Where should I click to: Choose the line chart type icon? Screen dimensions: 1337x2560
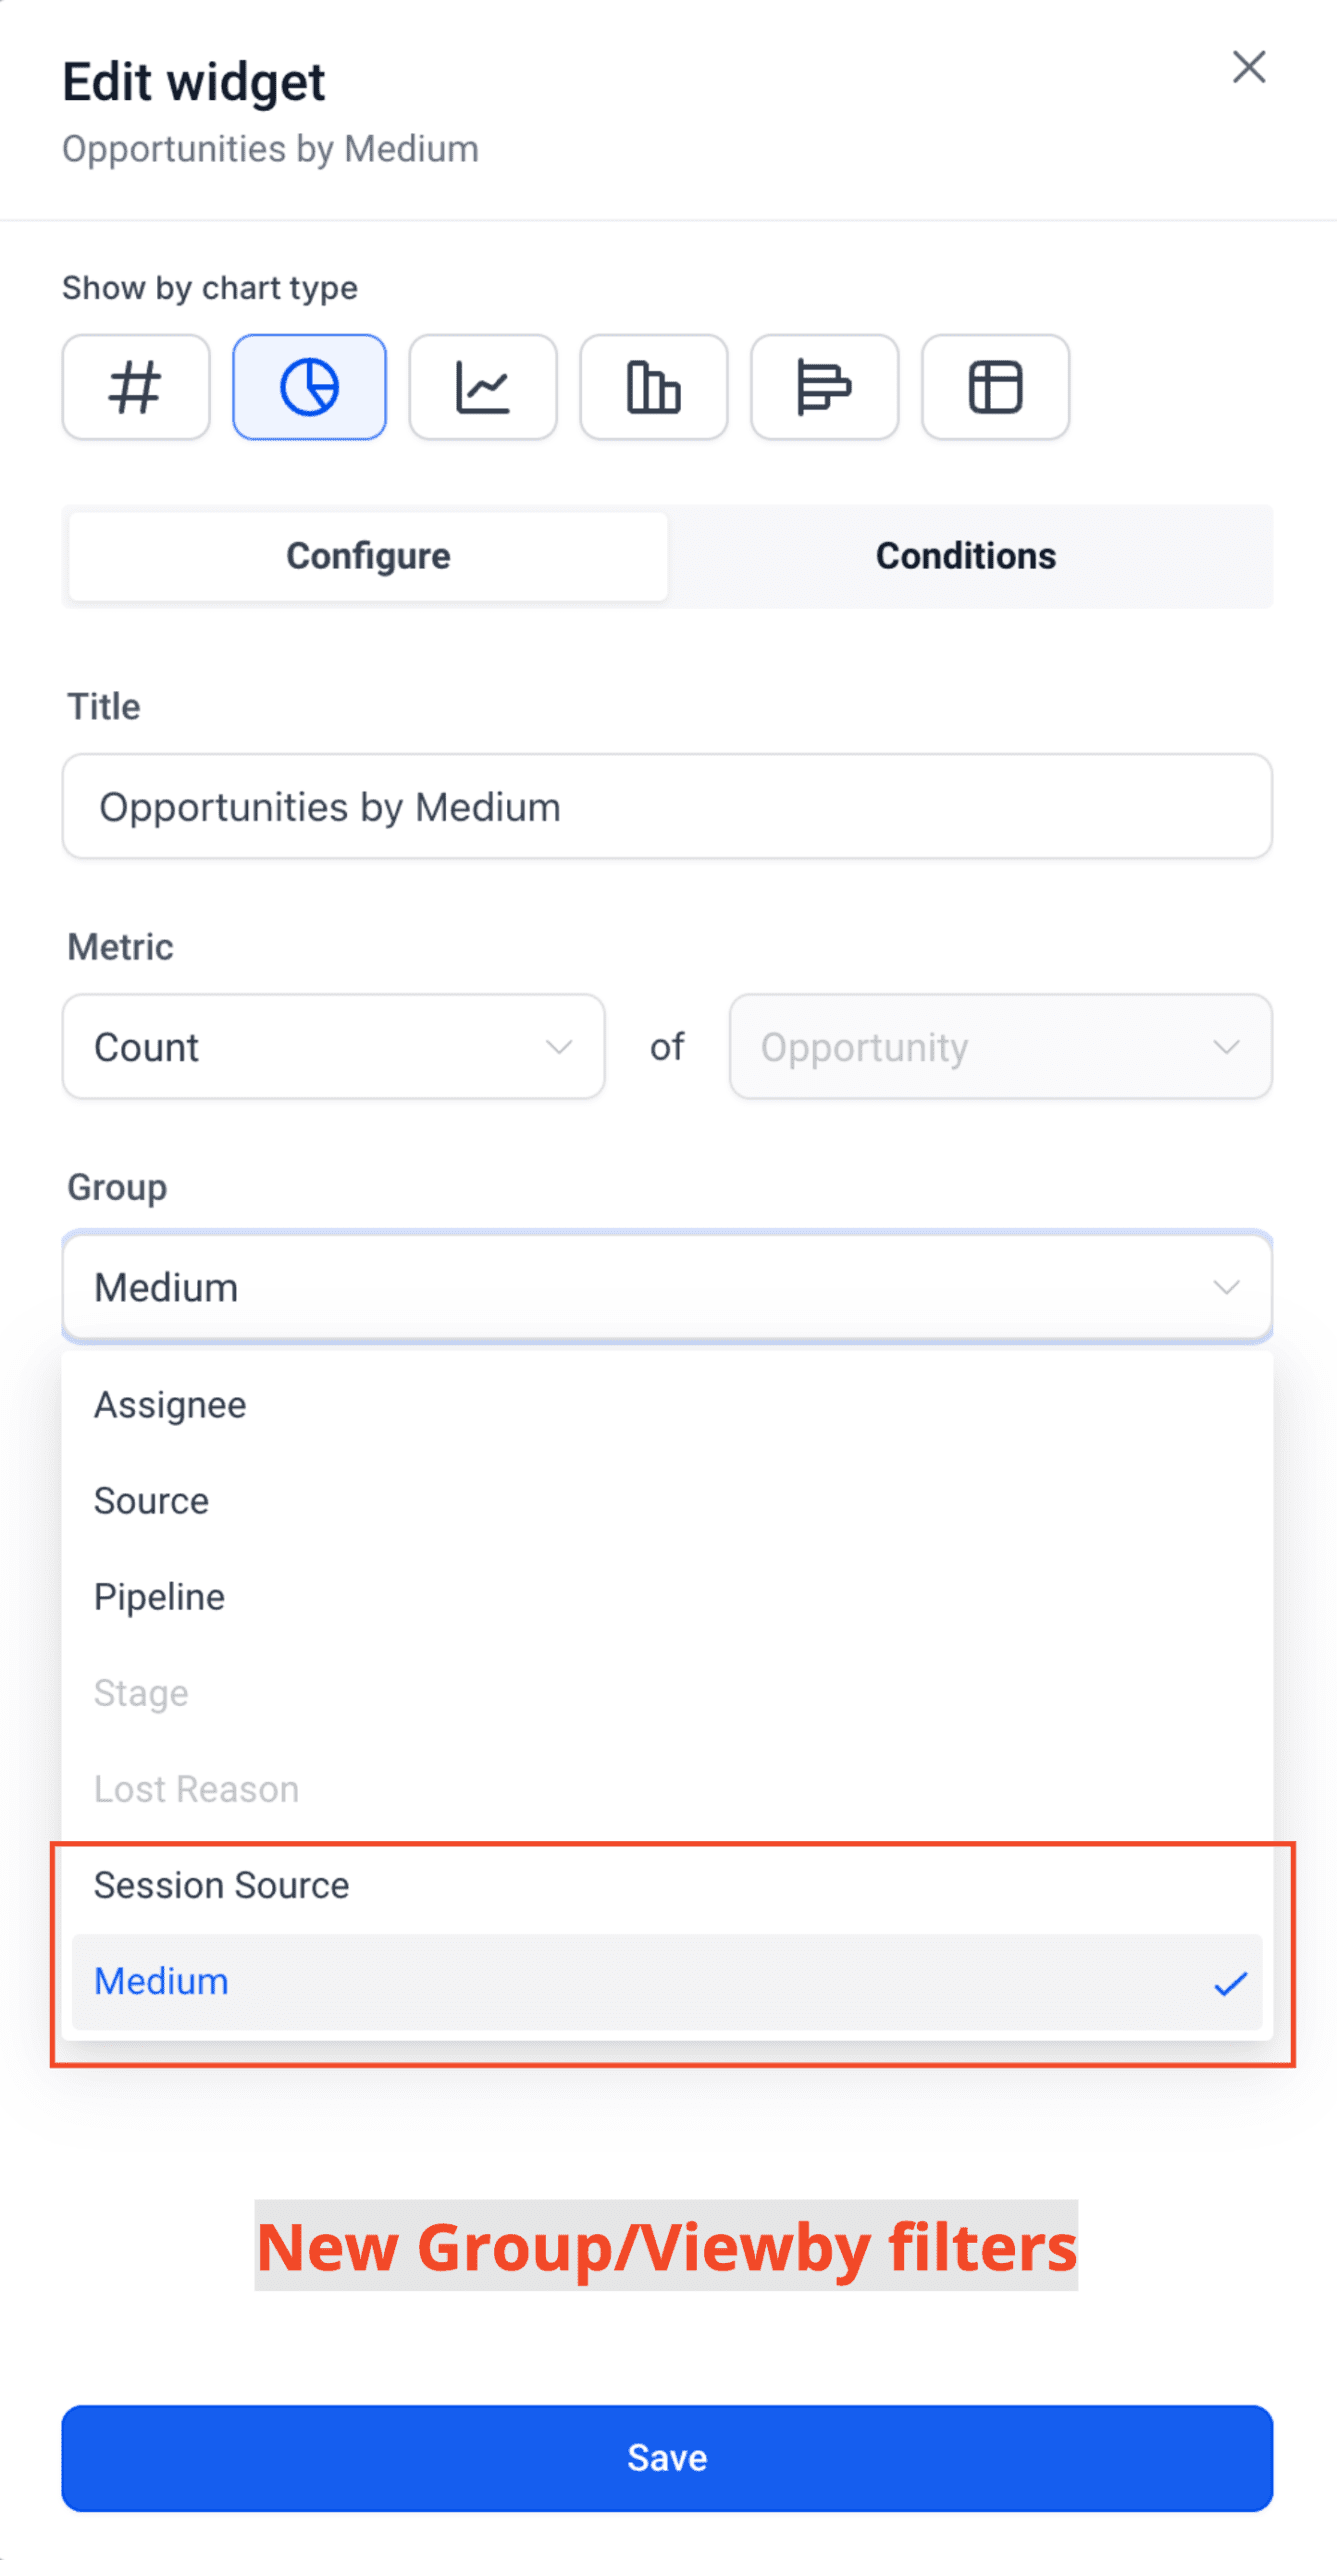(483, 387)
